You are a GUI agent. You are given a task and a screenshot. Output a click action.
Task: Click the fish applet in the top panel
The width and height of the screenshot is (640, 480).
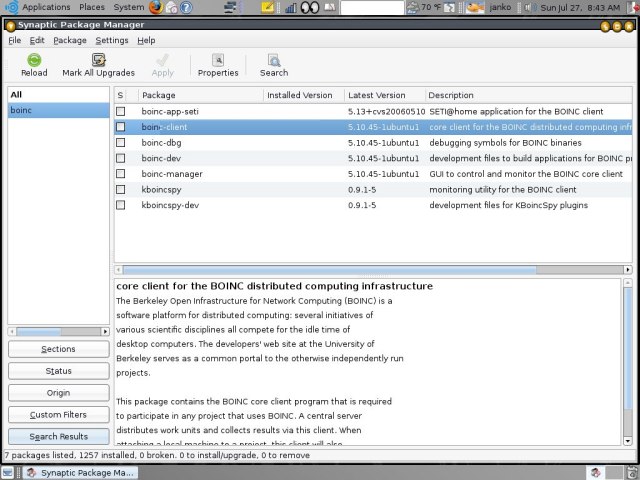[x=475, y=7]
